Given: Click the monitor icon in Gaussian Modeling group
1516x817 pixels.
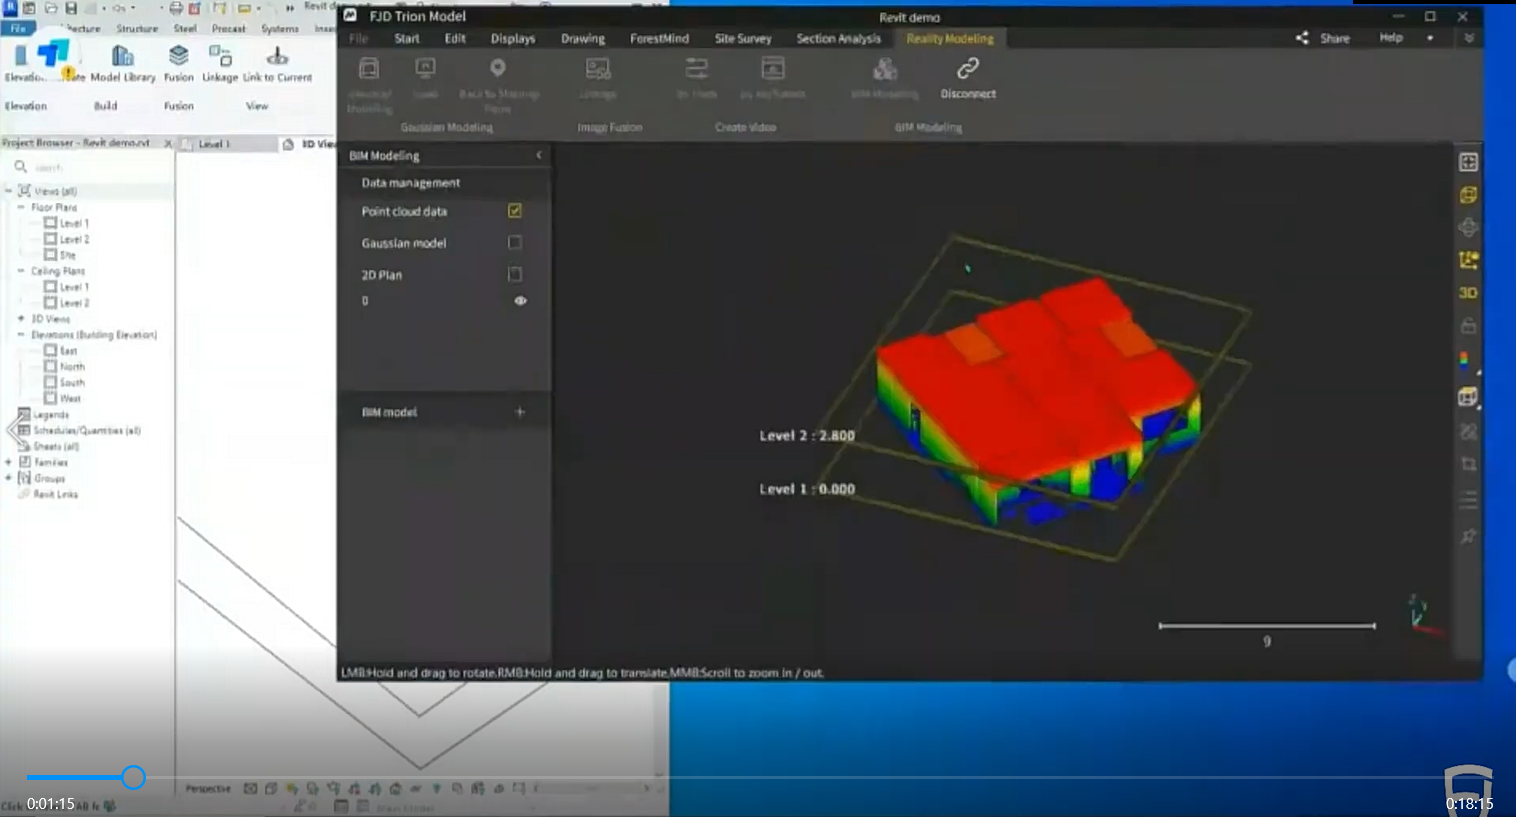Looking at the screenshot, I should [425, 68].
